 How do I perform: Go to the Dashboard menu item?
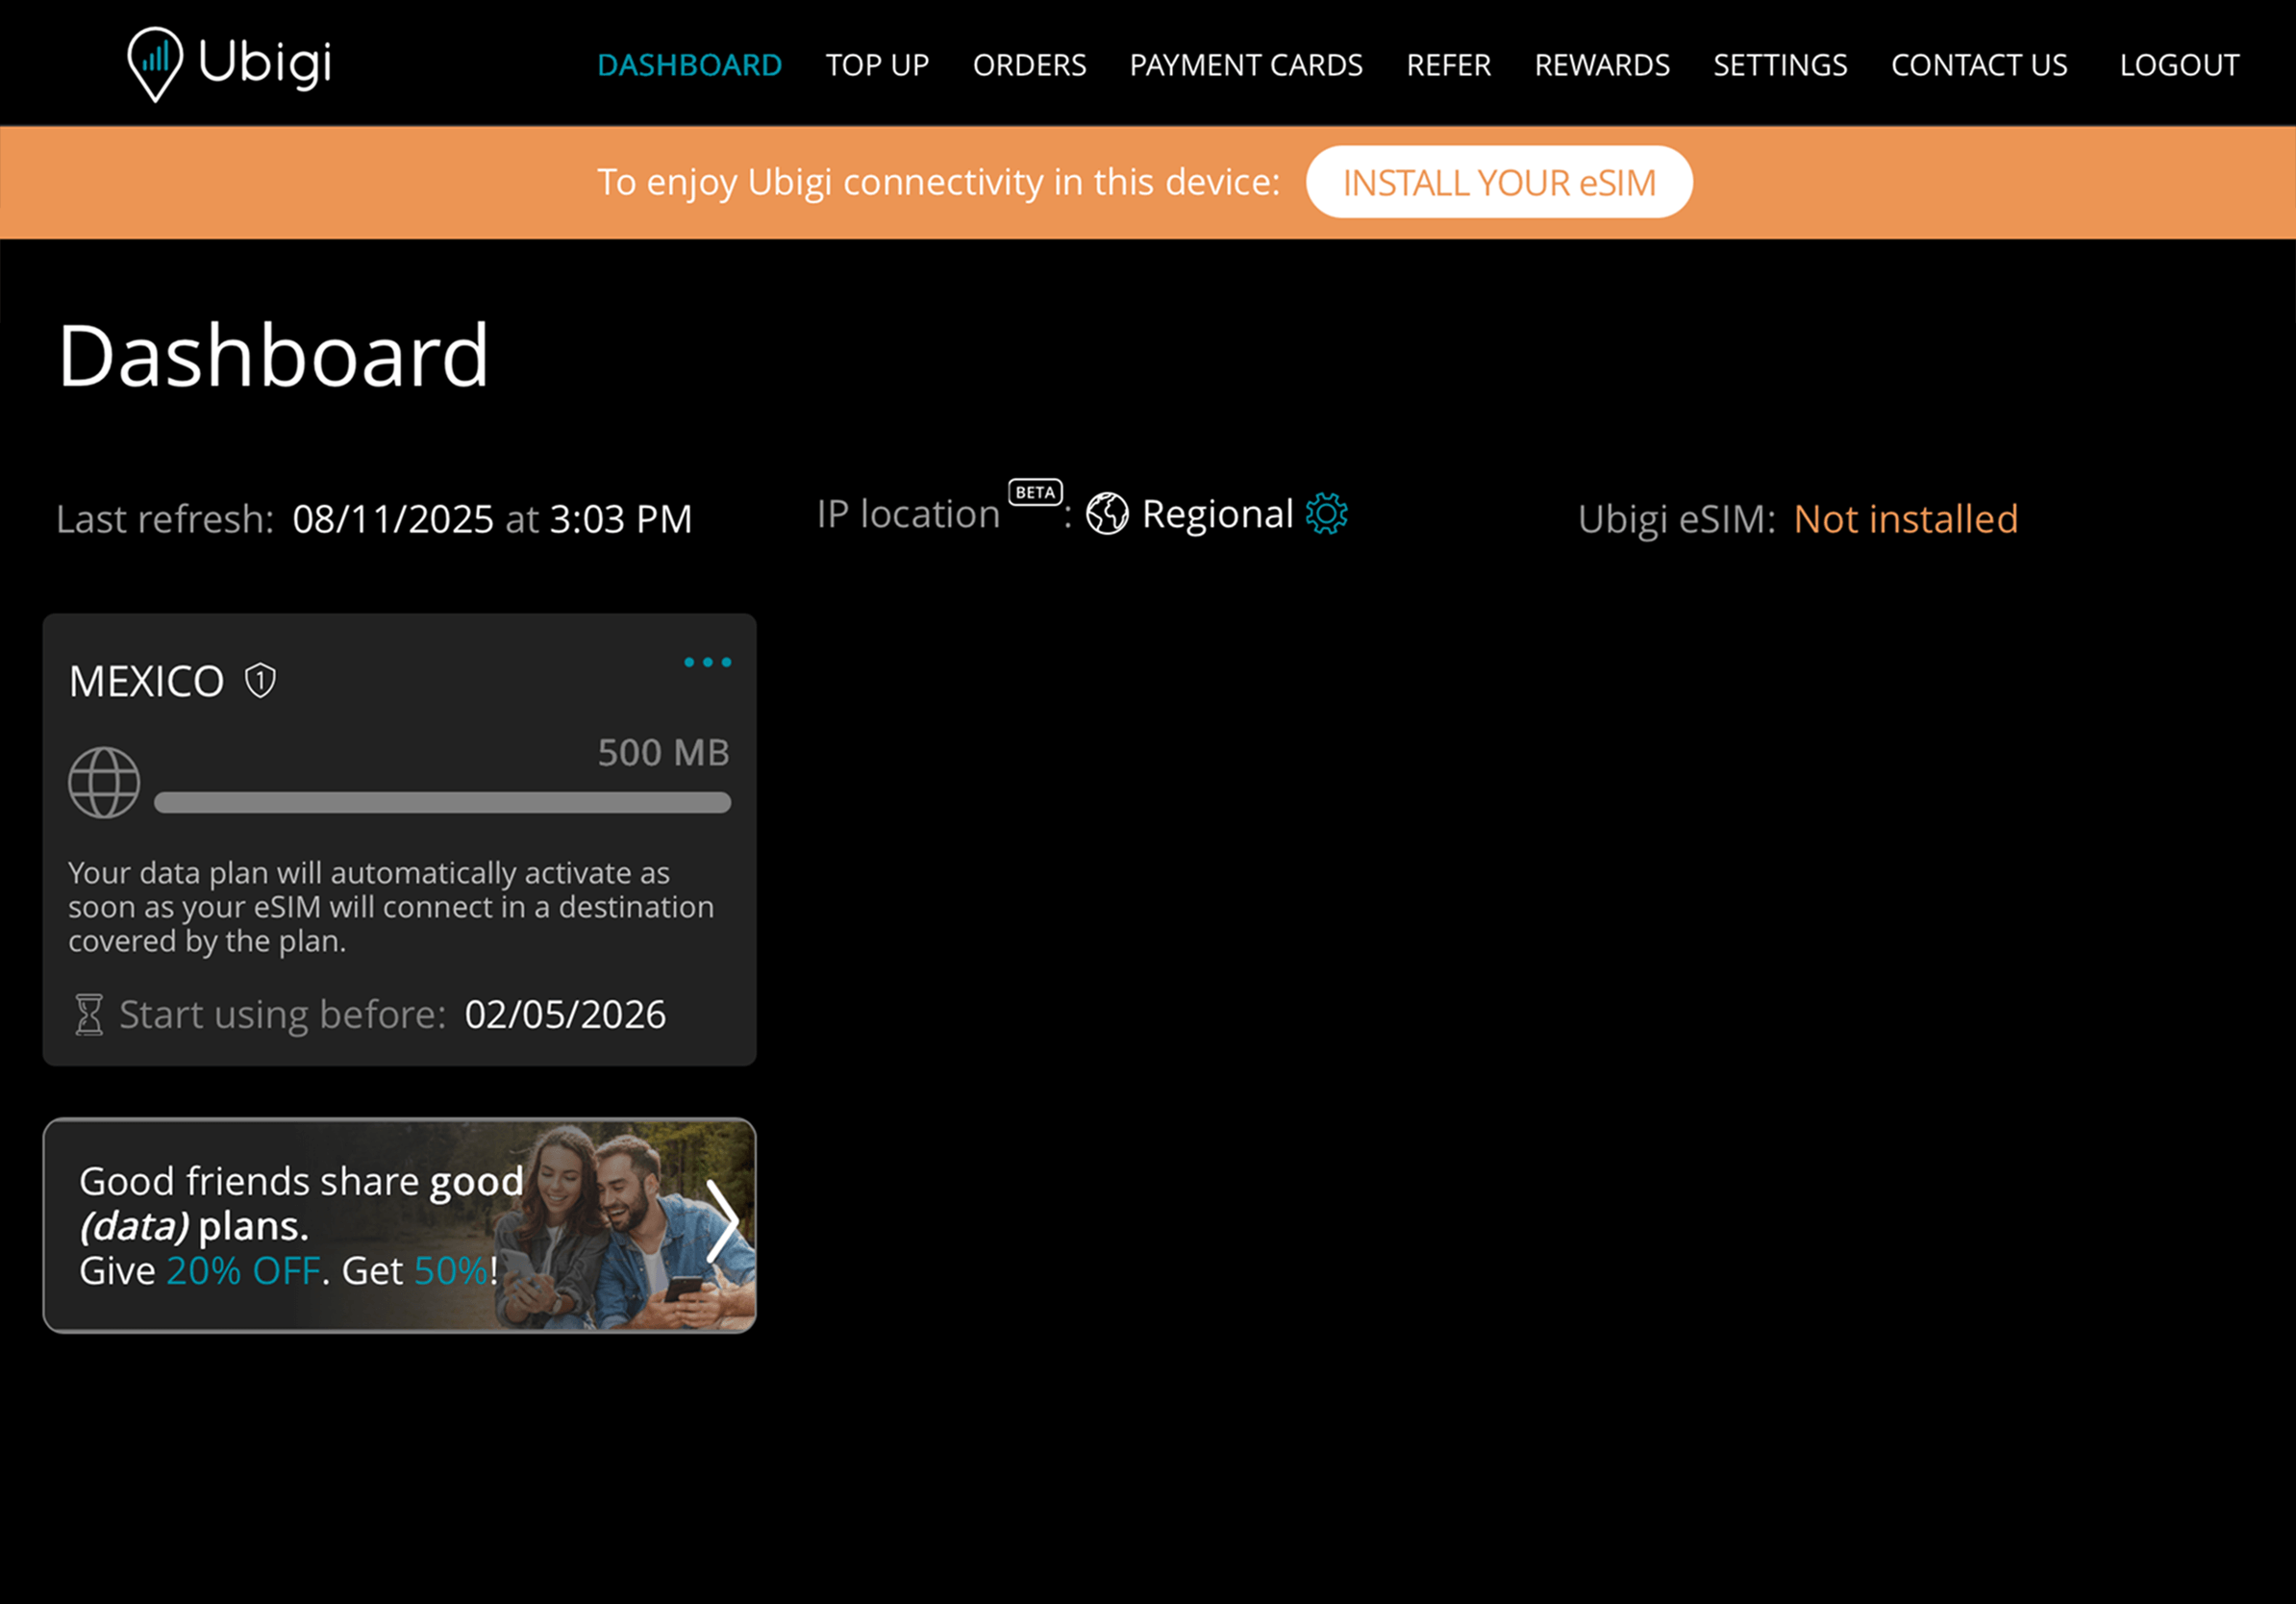point(689,65)
